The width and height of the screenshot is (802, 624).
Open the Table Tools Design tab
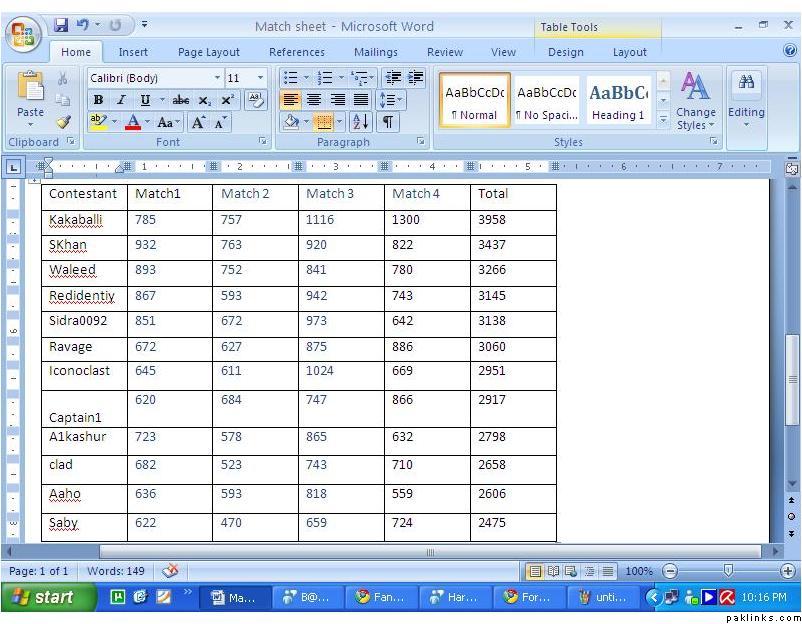(565, 52)
